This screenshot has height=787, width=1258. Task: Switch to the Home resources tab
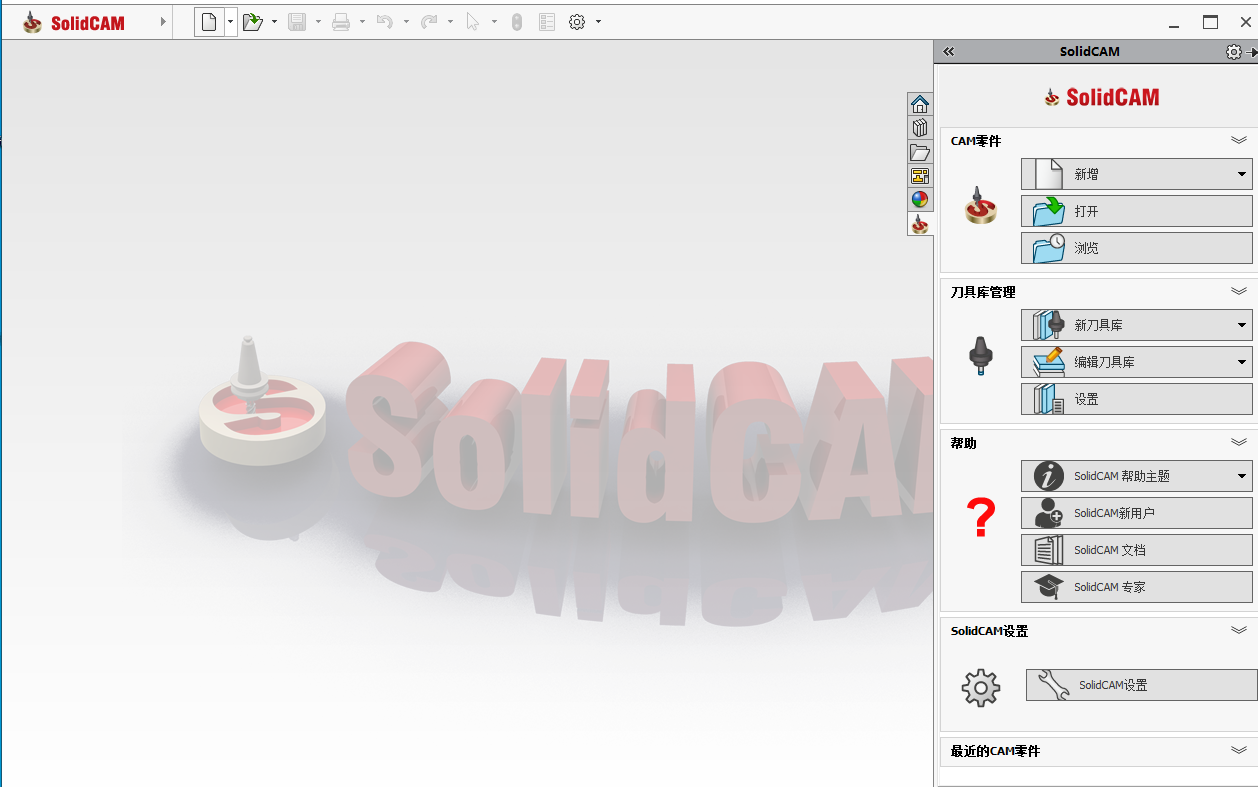coord(920,103)
